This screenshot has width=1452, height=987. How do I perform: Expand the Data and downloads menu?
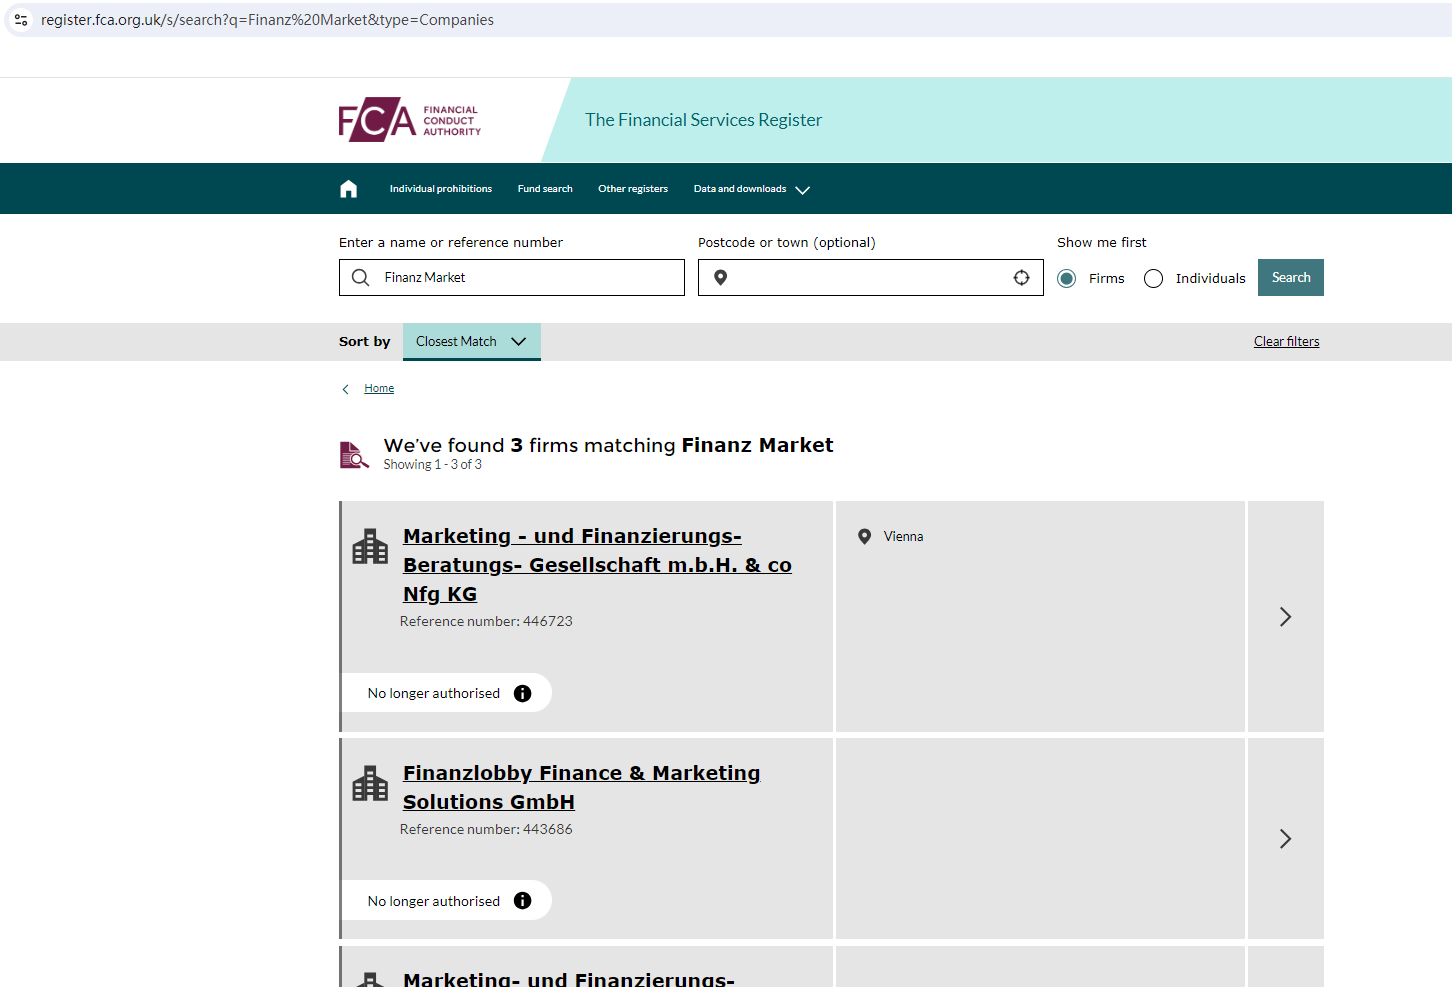tap(751, 189)
